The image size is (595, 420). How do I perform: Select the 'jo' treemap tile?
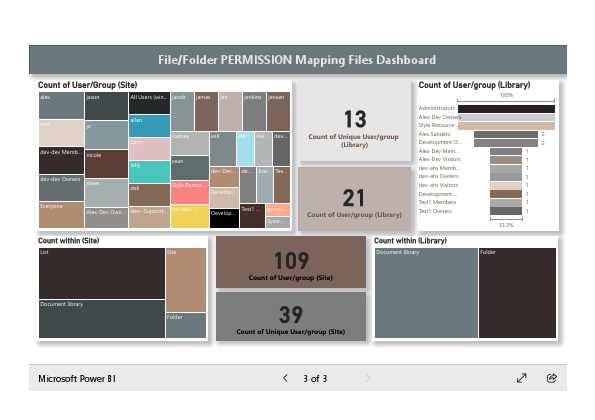(x=106, y=135)
